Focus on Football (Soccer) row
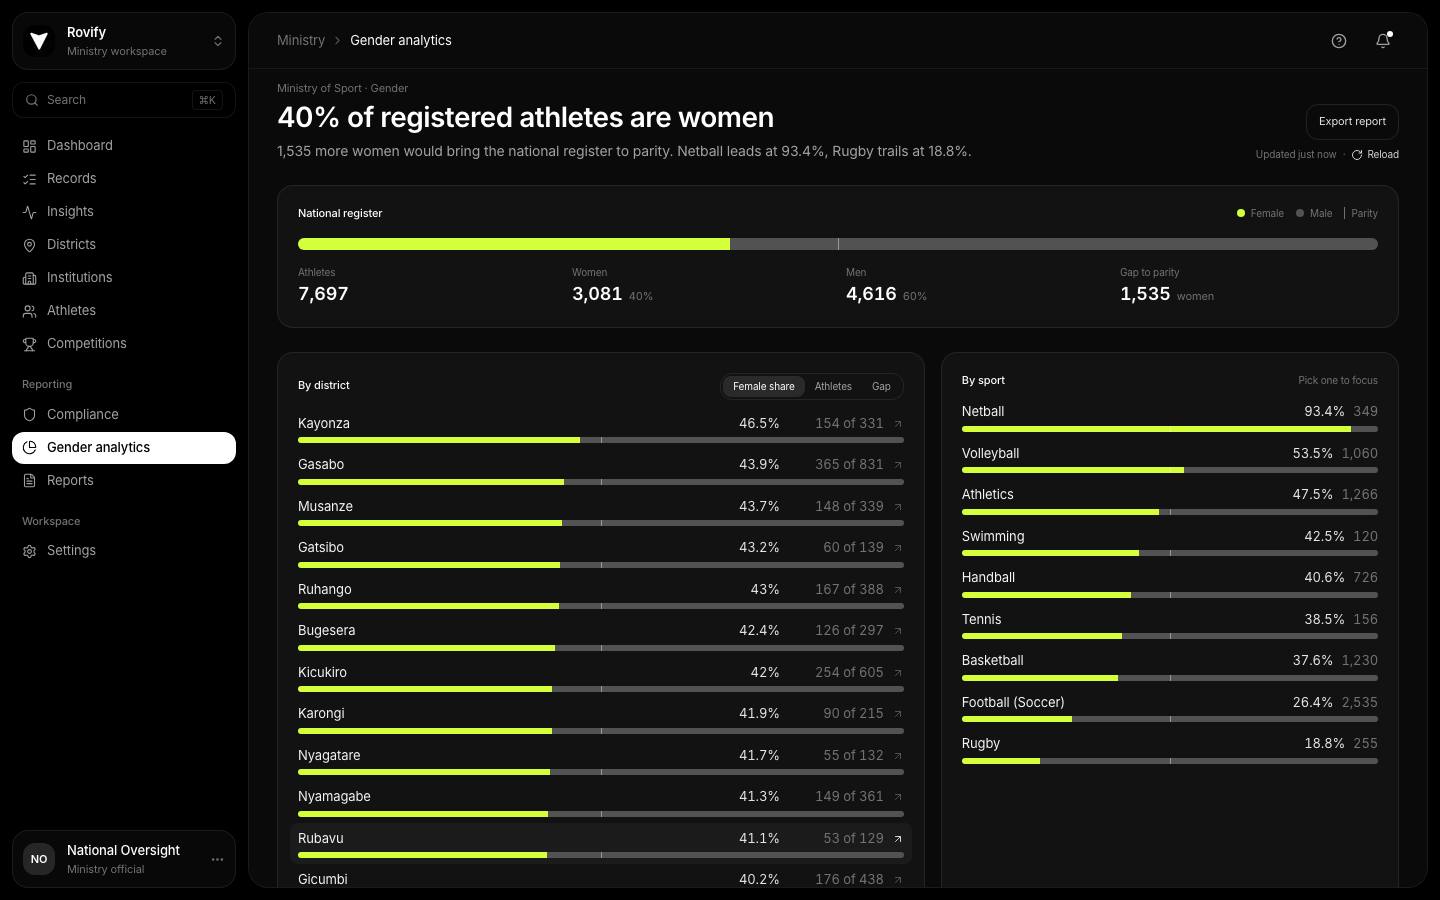 1170,709
